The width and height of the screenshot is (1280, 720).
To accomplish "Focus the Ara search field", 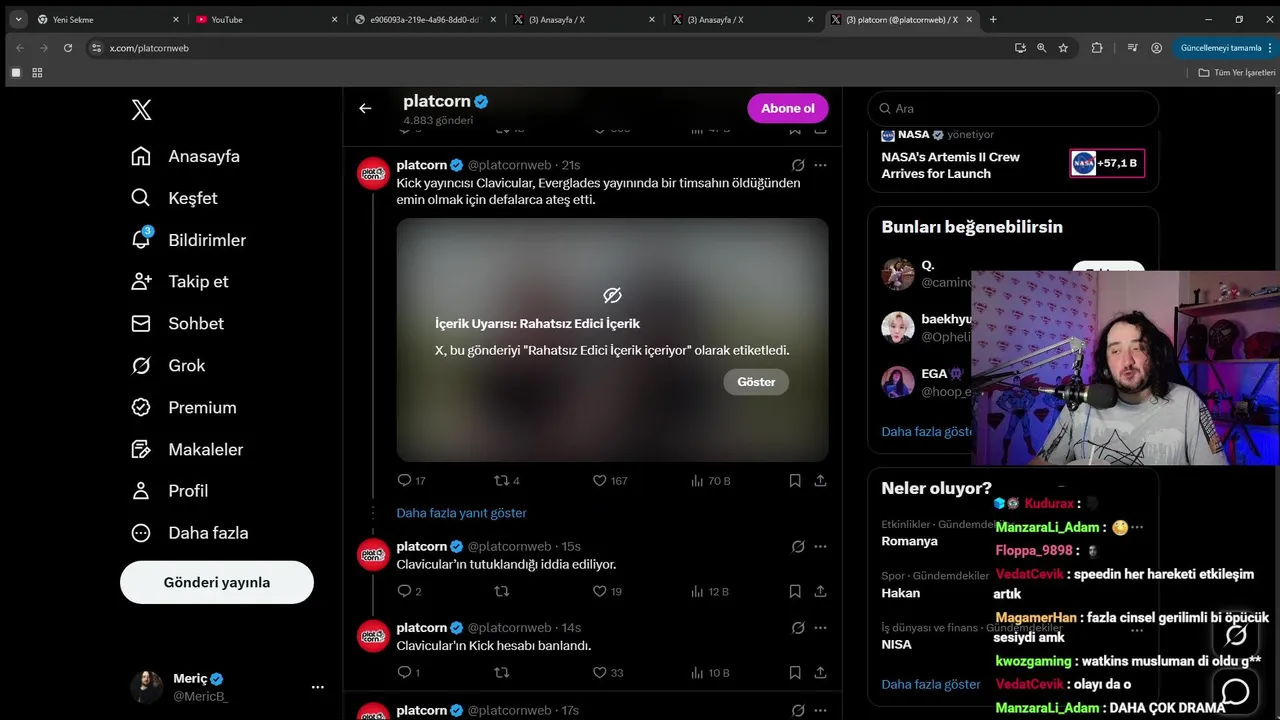I will pos(1013,108).
